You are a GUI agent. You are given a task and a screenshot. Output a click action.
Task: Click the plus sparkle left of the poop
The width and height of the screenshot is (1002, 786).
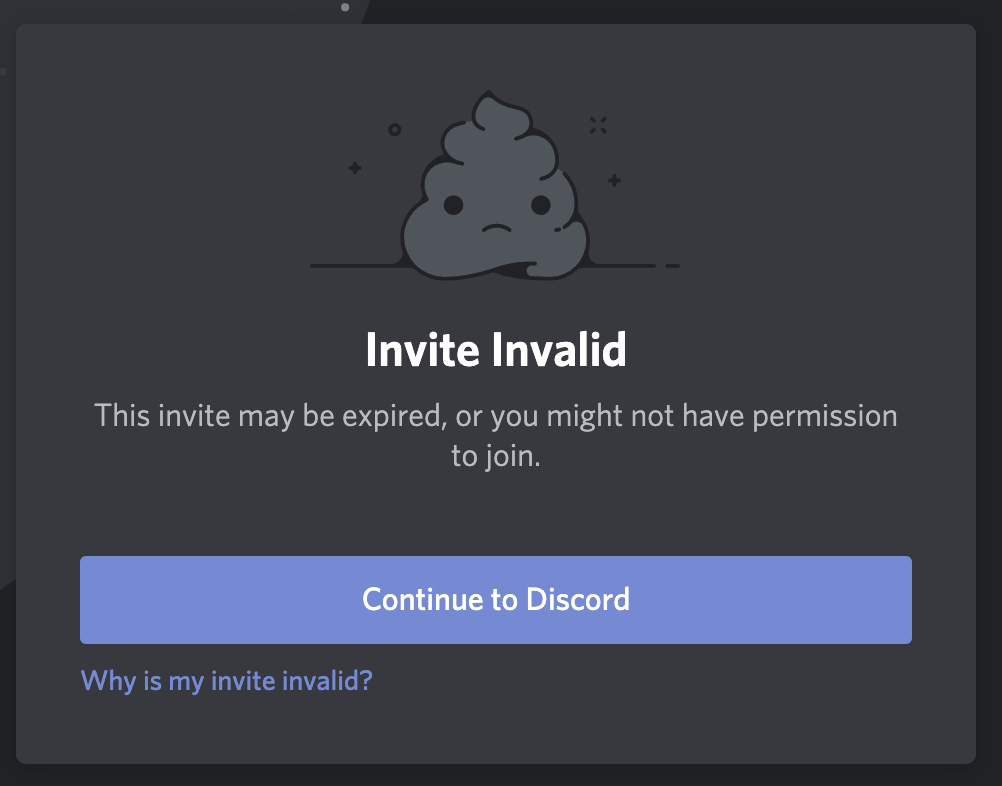tap(355, 168)
